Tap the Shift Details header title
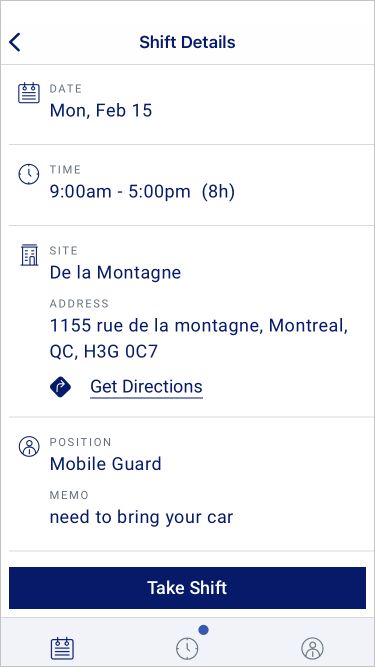This screenshot has height=667, width=375. coord(188,43)
